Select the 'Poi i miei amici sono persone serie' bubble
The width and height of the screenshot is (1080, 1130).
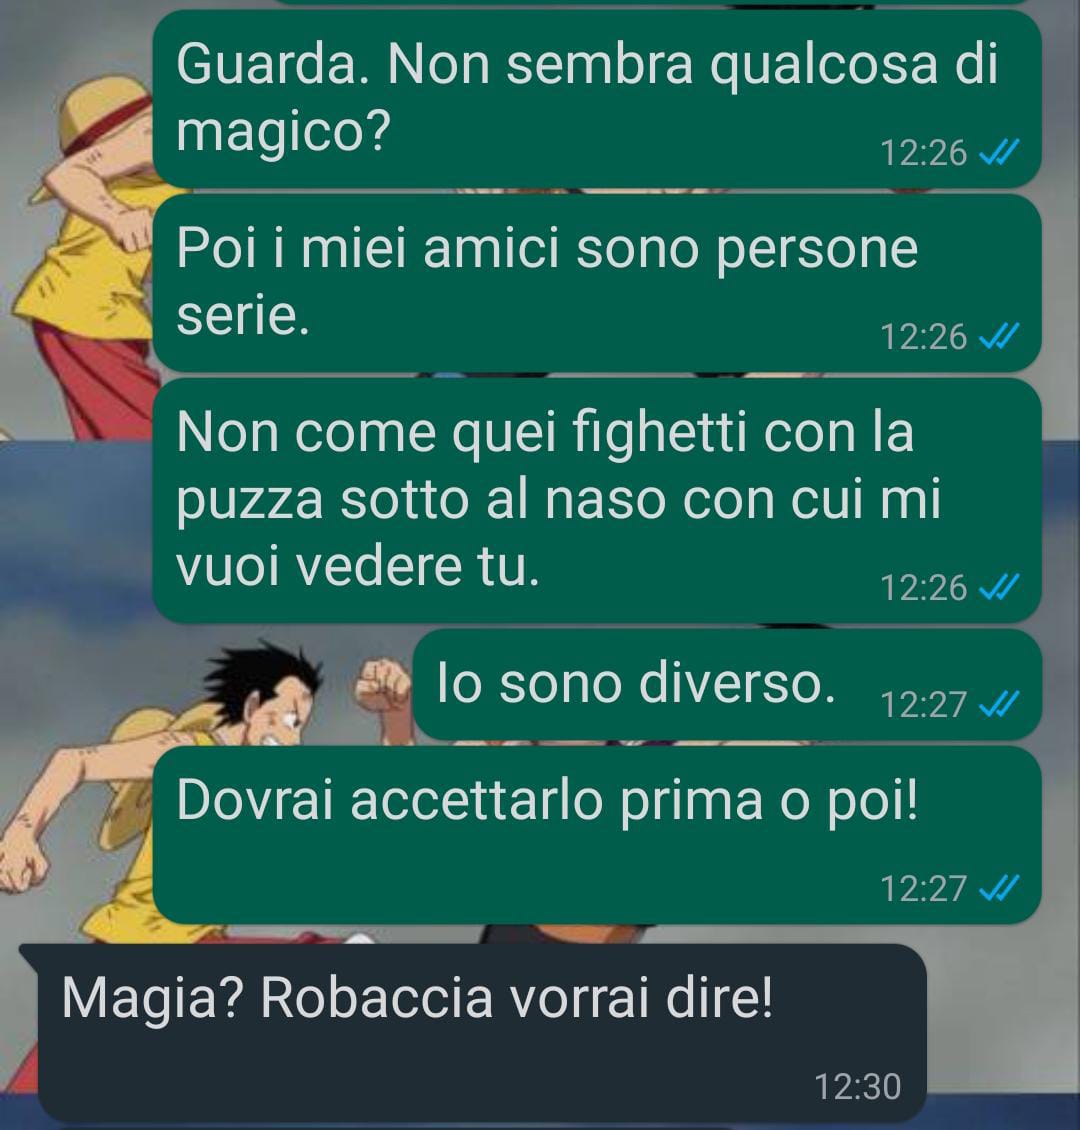[597, 283]
